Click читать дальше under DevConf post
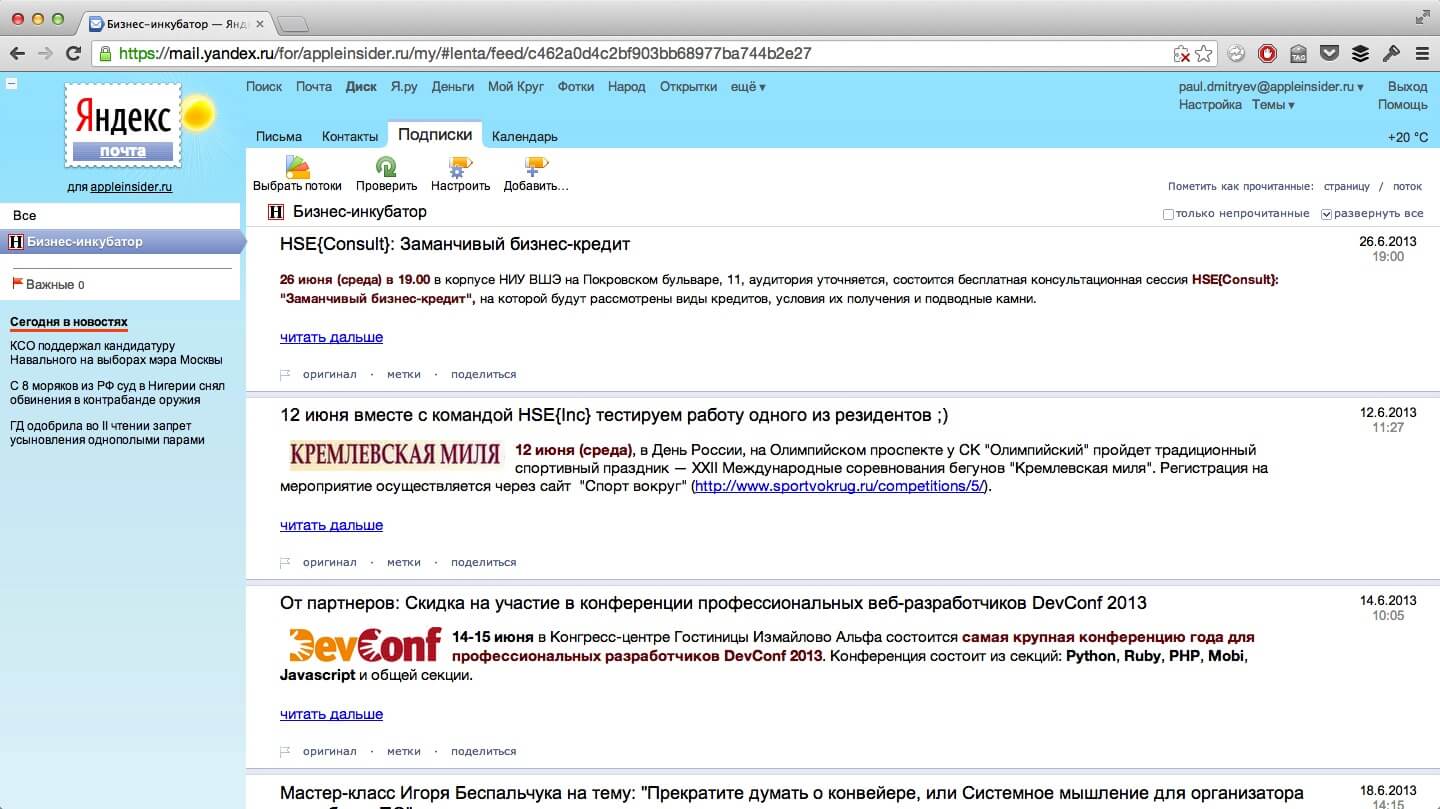1440x809 pixels. (331, 714)
